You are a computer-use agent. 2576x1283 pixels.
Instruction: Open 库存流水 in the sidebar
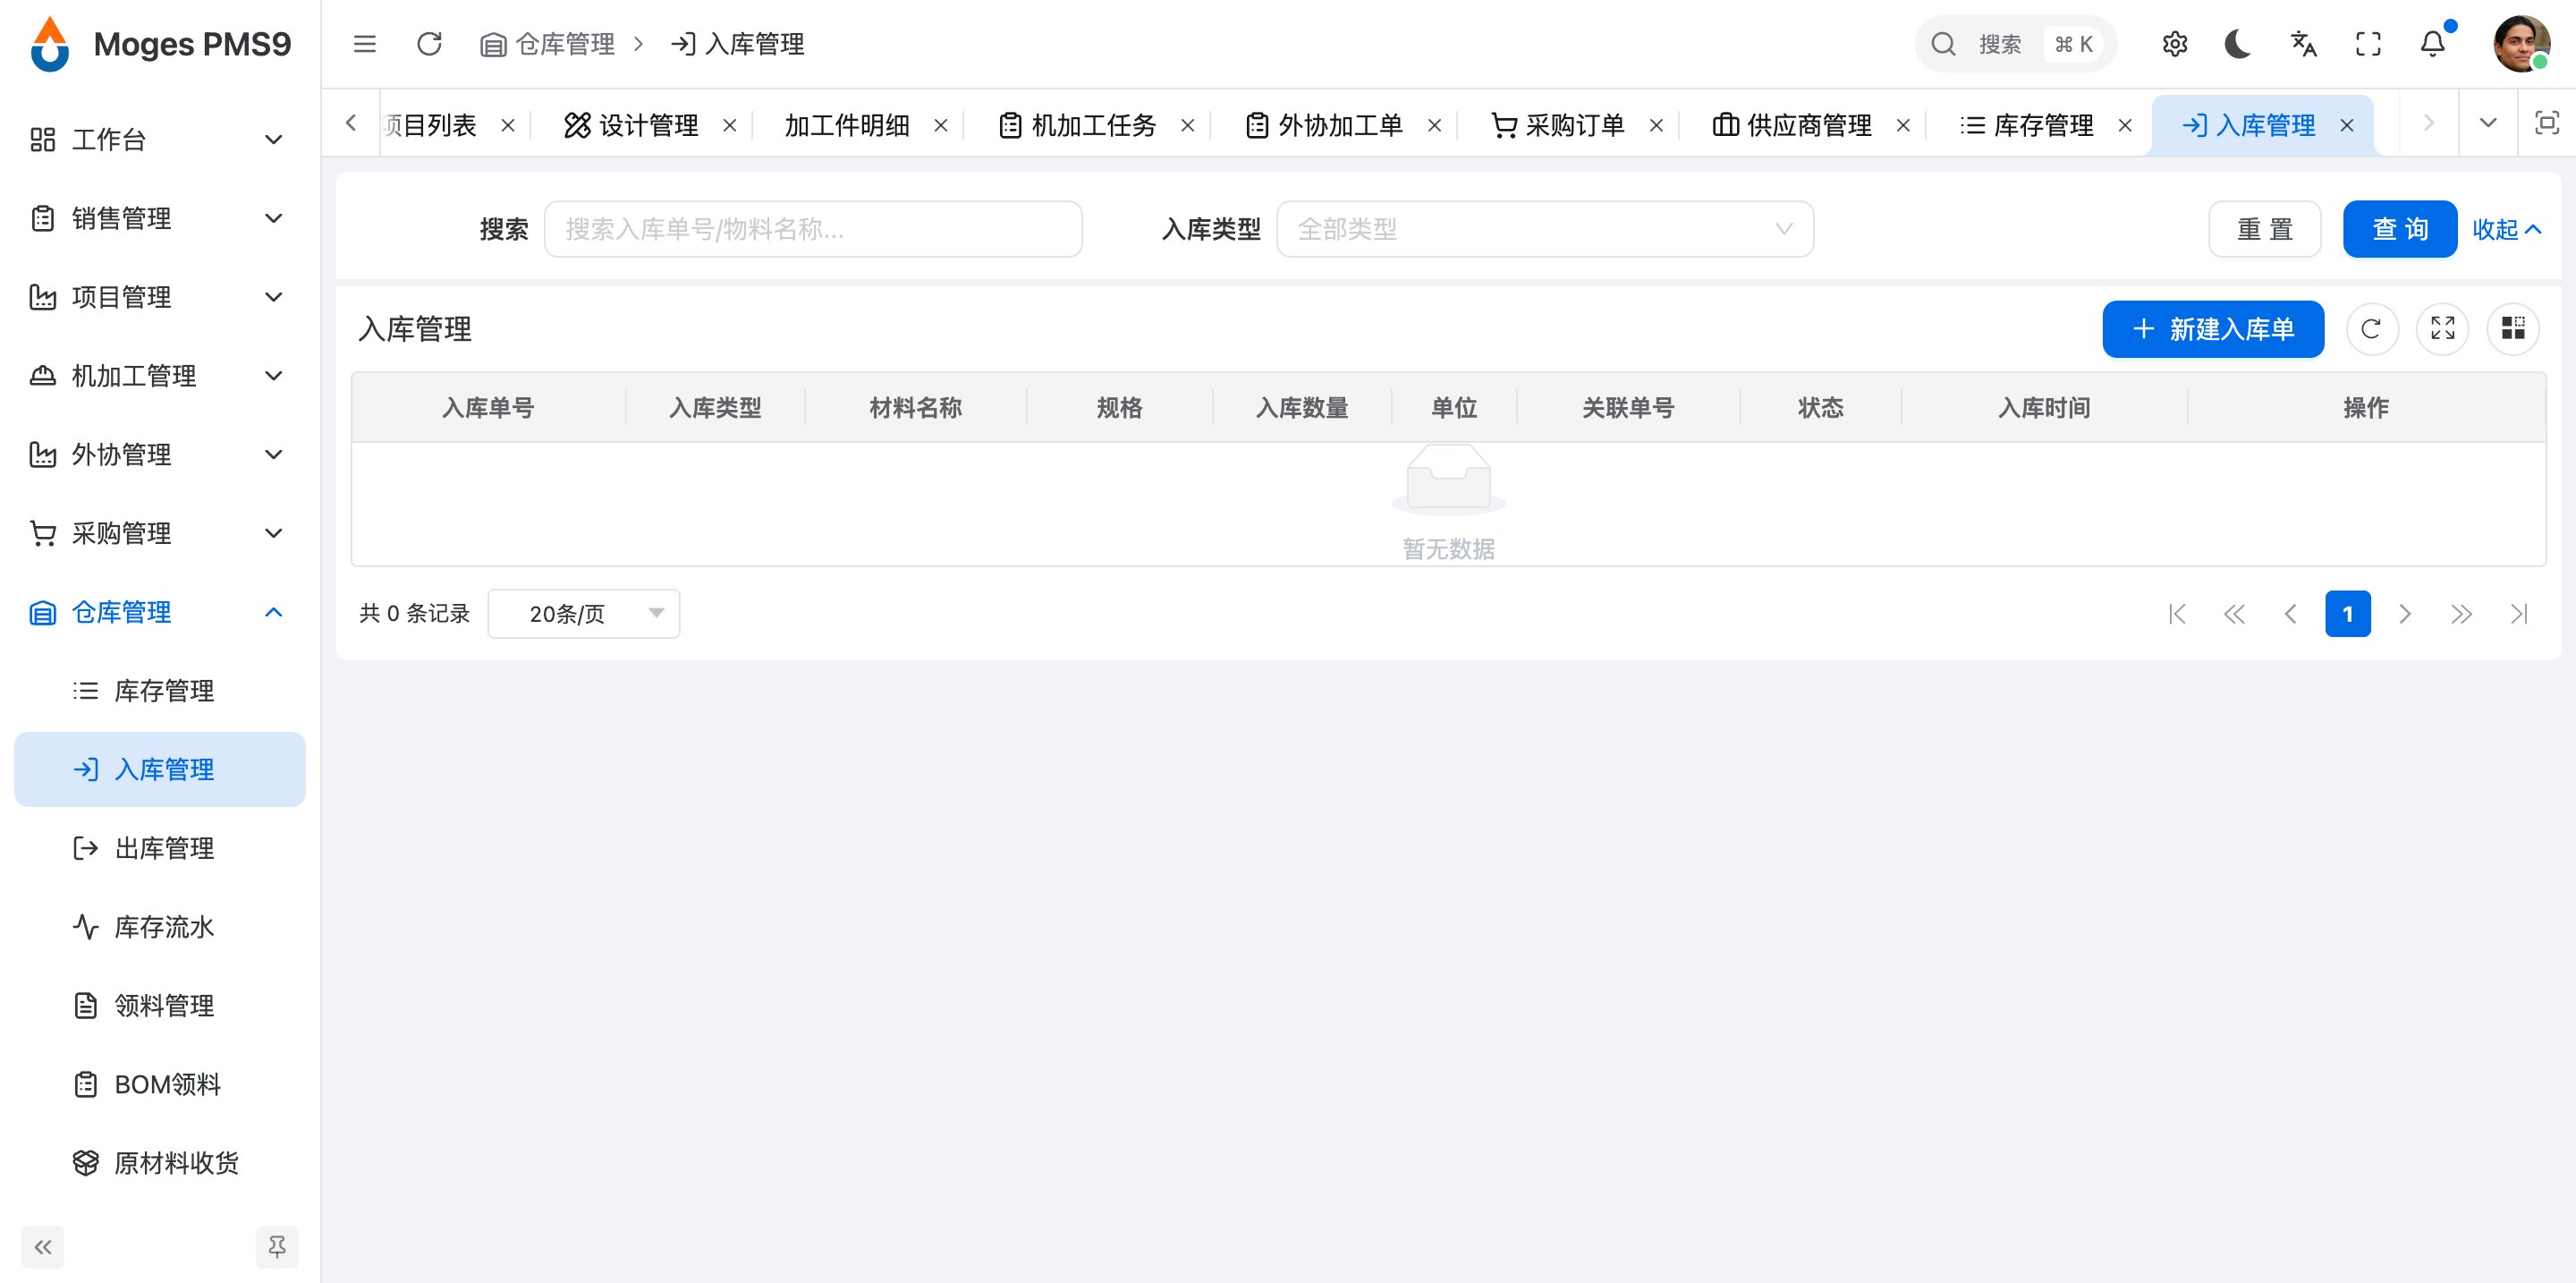[x=160, y=927]
